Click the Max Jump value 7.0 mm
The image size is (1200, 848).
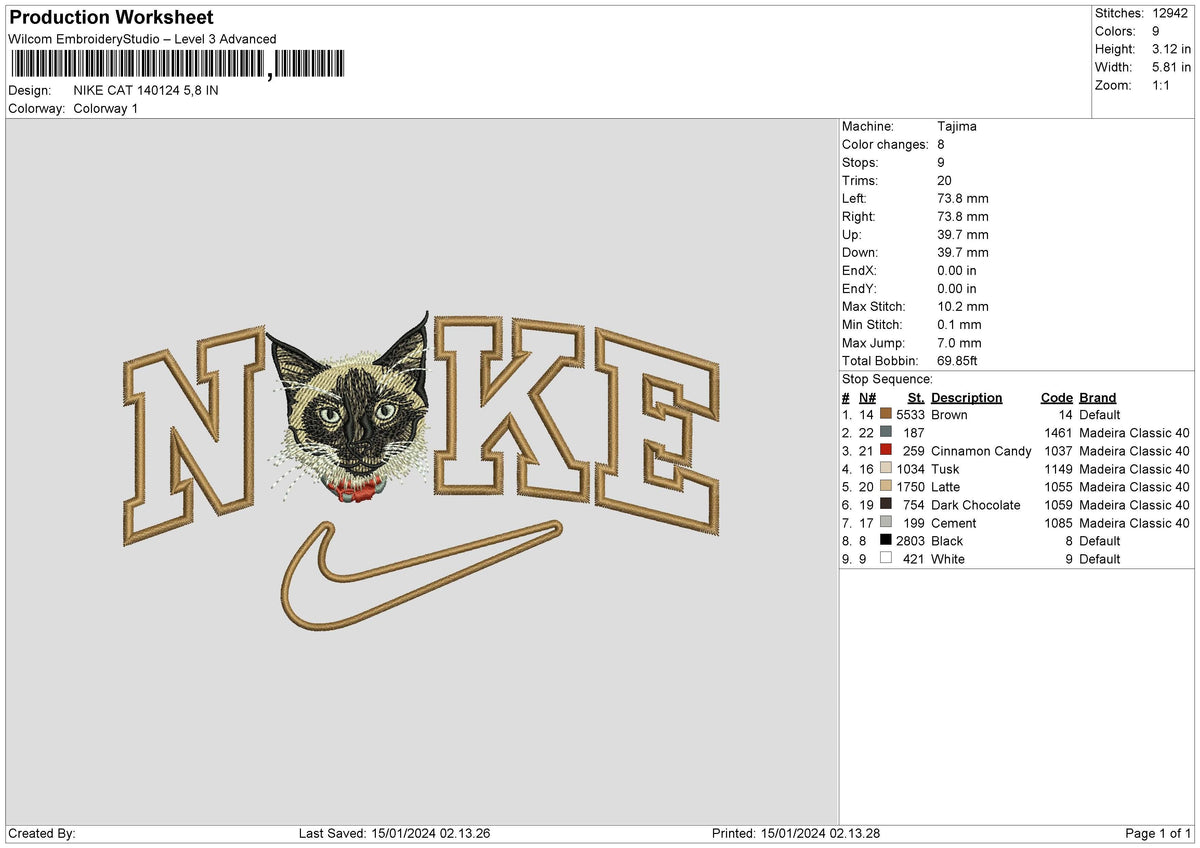(960, 342)
